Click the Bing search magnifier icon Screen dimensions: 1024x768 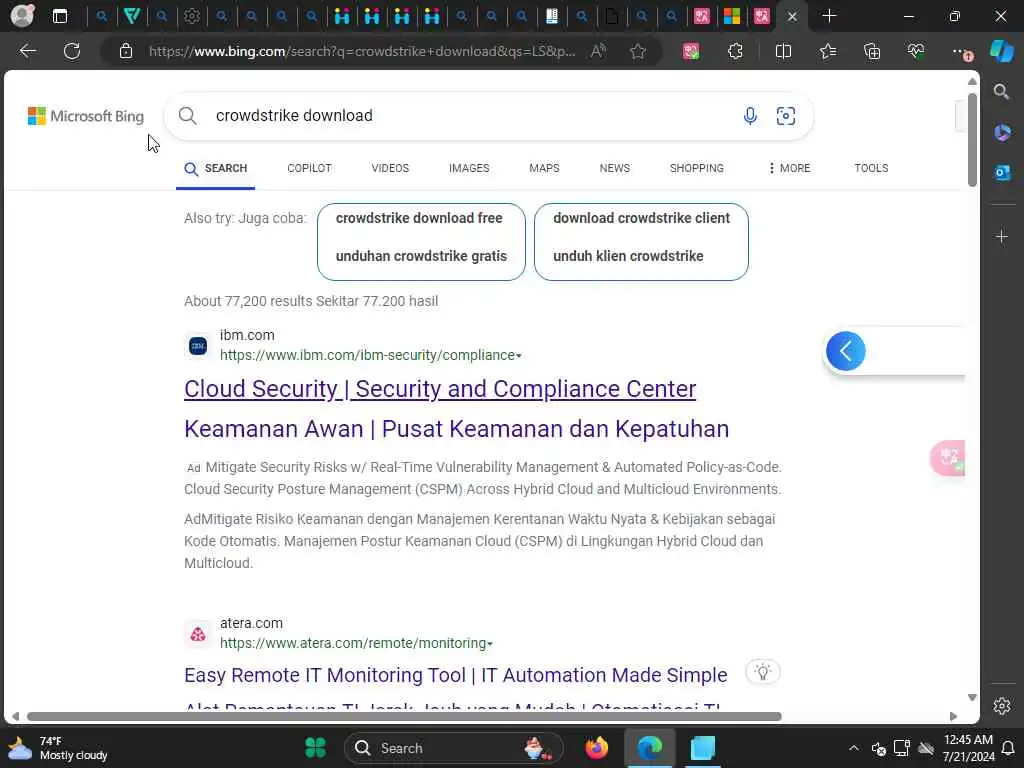(187, 116)
